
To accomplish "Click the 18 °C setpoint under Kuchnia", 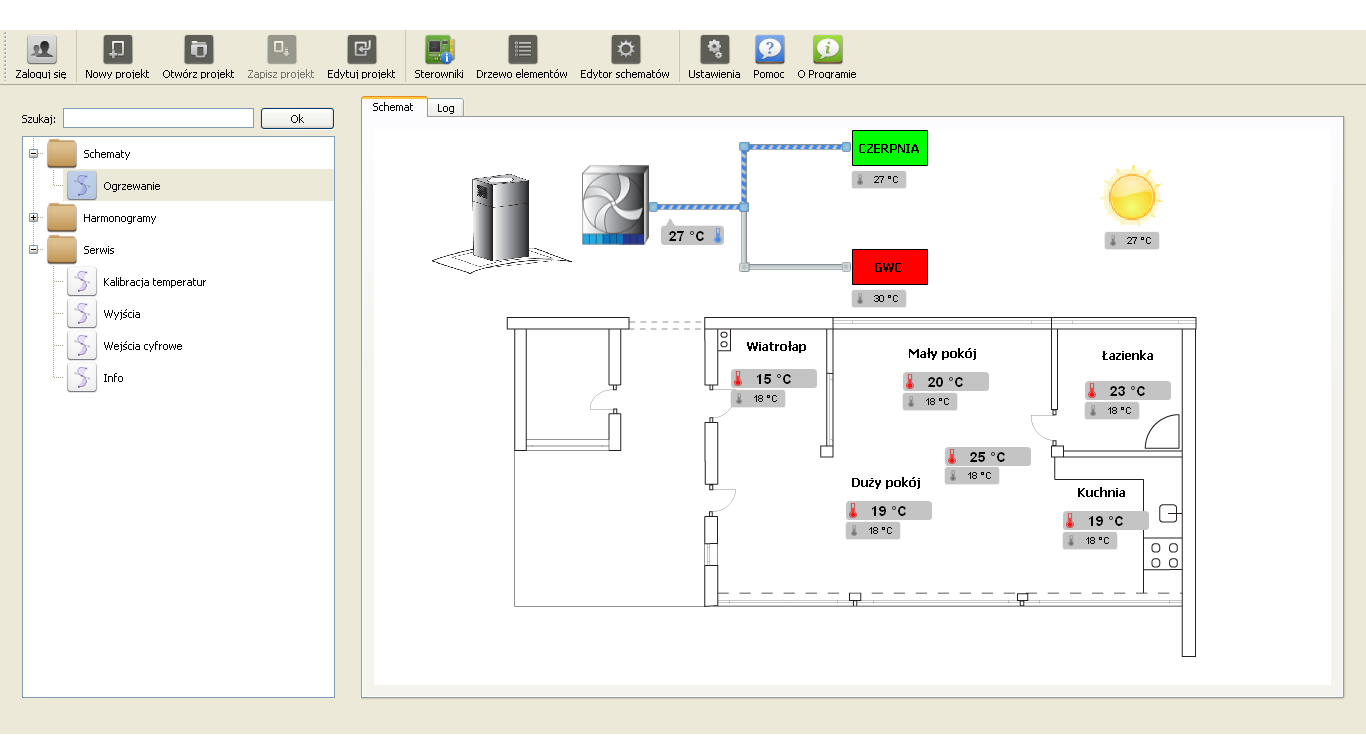I will tap(1089, 540).
